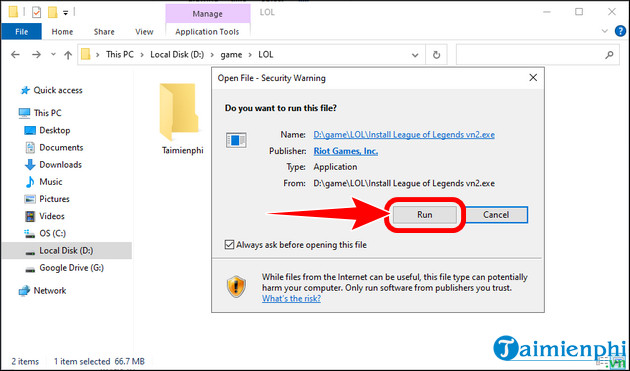Open OS (C:) drive in navigation pane
Image resolution: width=630 pixels, height=371 pixels.
52,233
